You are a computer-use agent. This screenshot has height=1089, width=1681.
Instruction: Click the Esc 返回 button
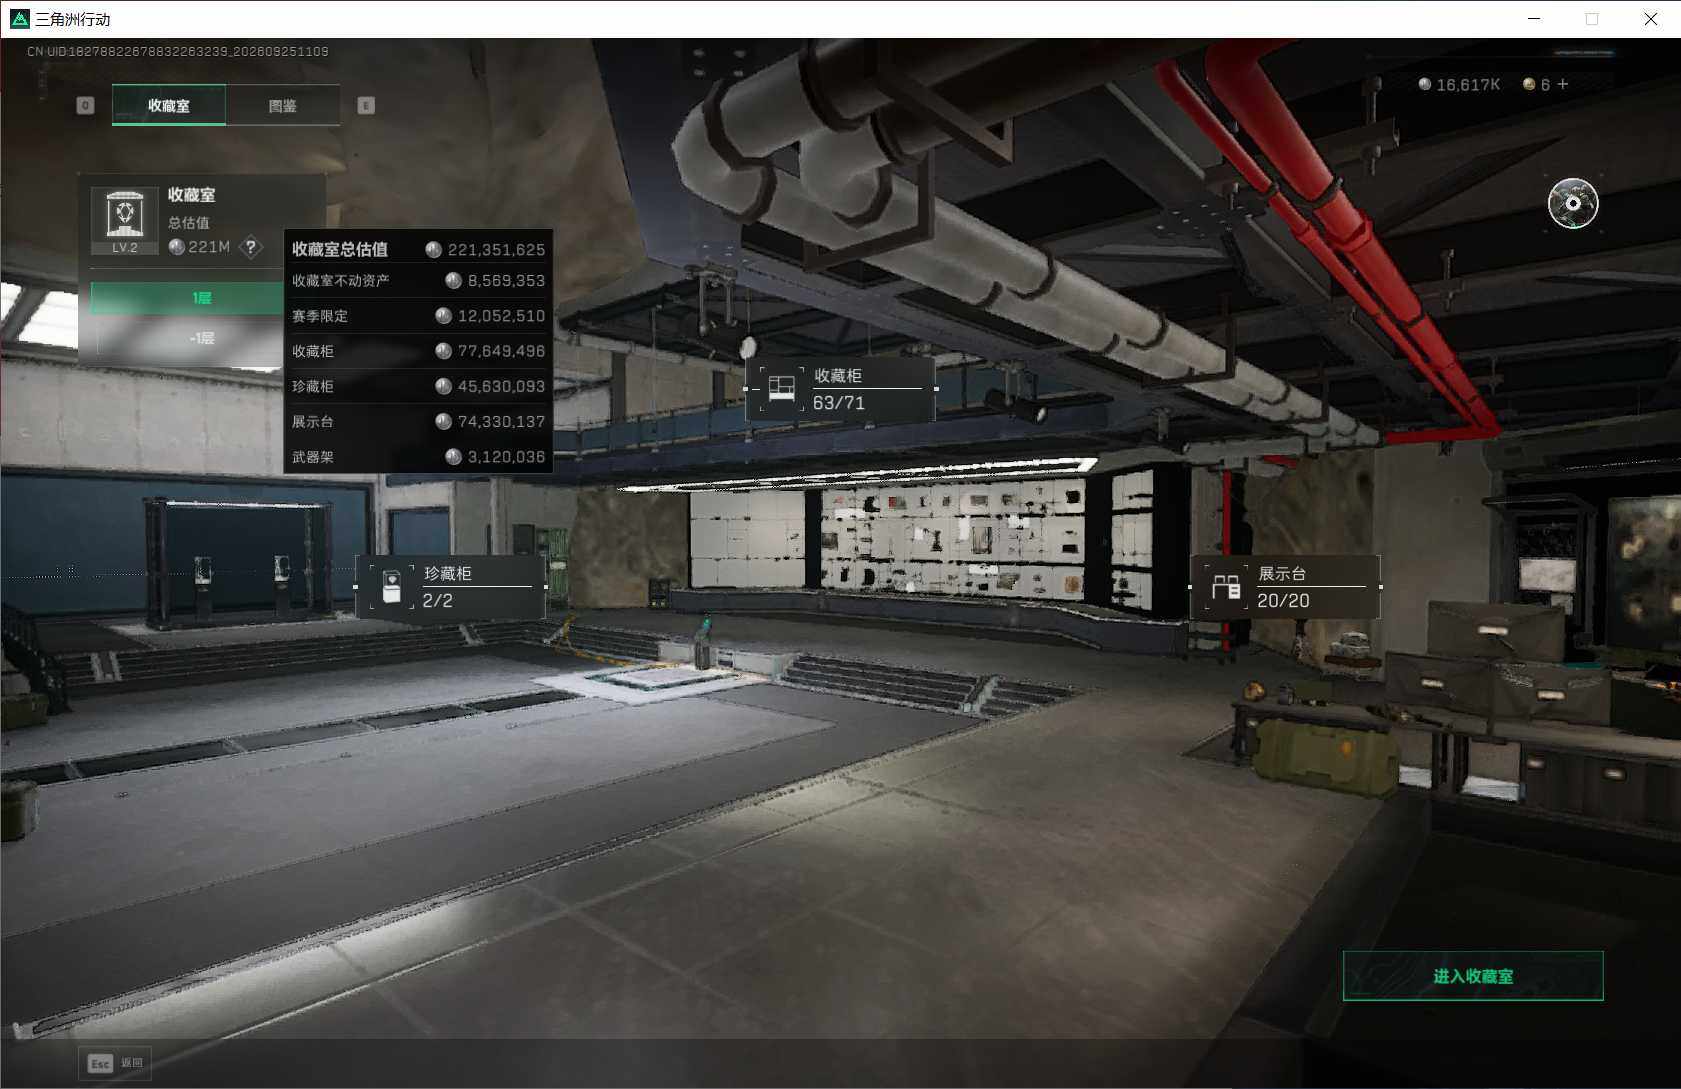click(x=116, y=1063)
